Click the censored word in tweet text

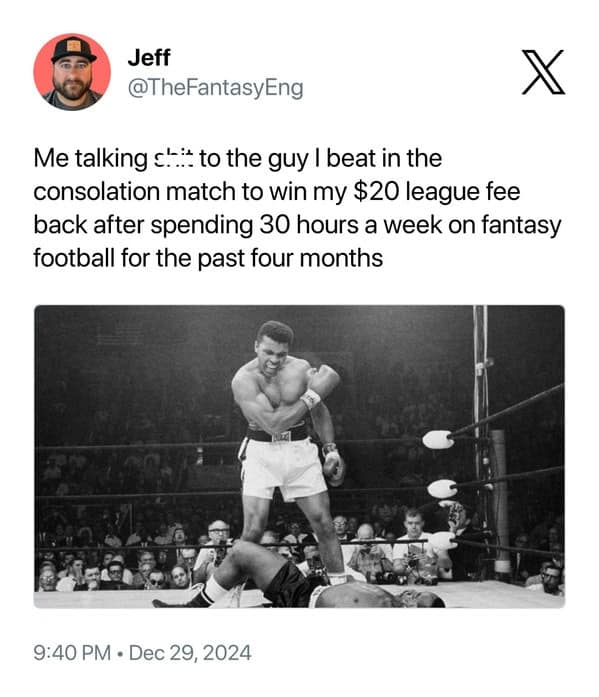(173, 159)
